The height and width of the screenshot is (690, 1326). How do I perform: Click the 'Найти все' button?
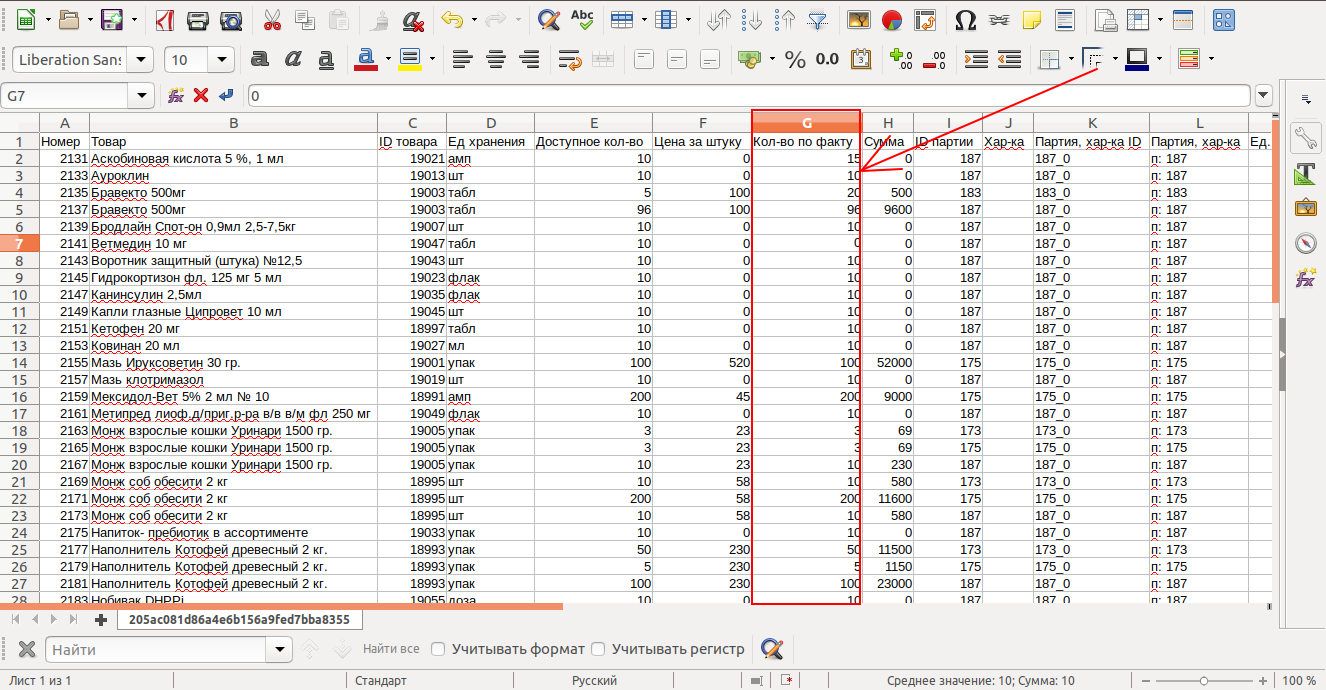391,649
